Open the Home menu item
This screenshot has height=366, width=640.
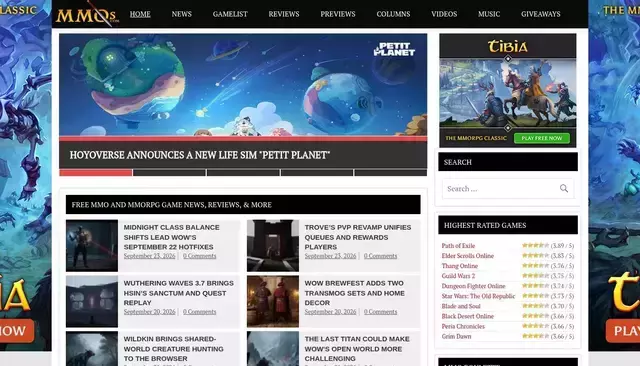pyautogui.click(x=140, y=14)
